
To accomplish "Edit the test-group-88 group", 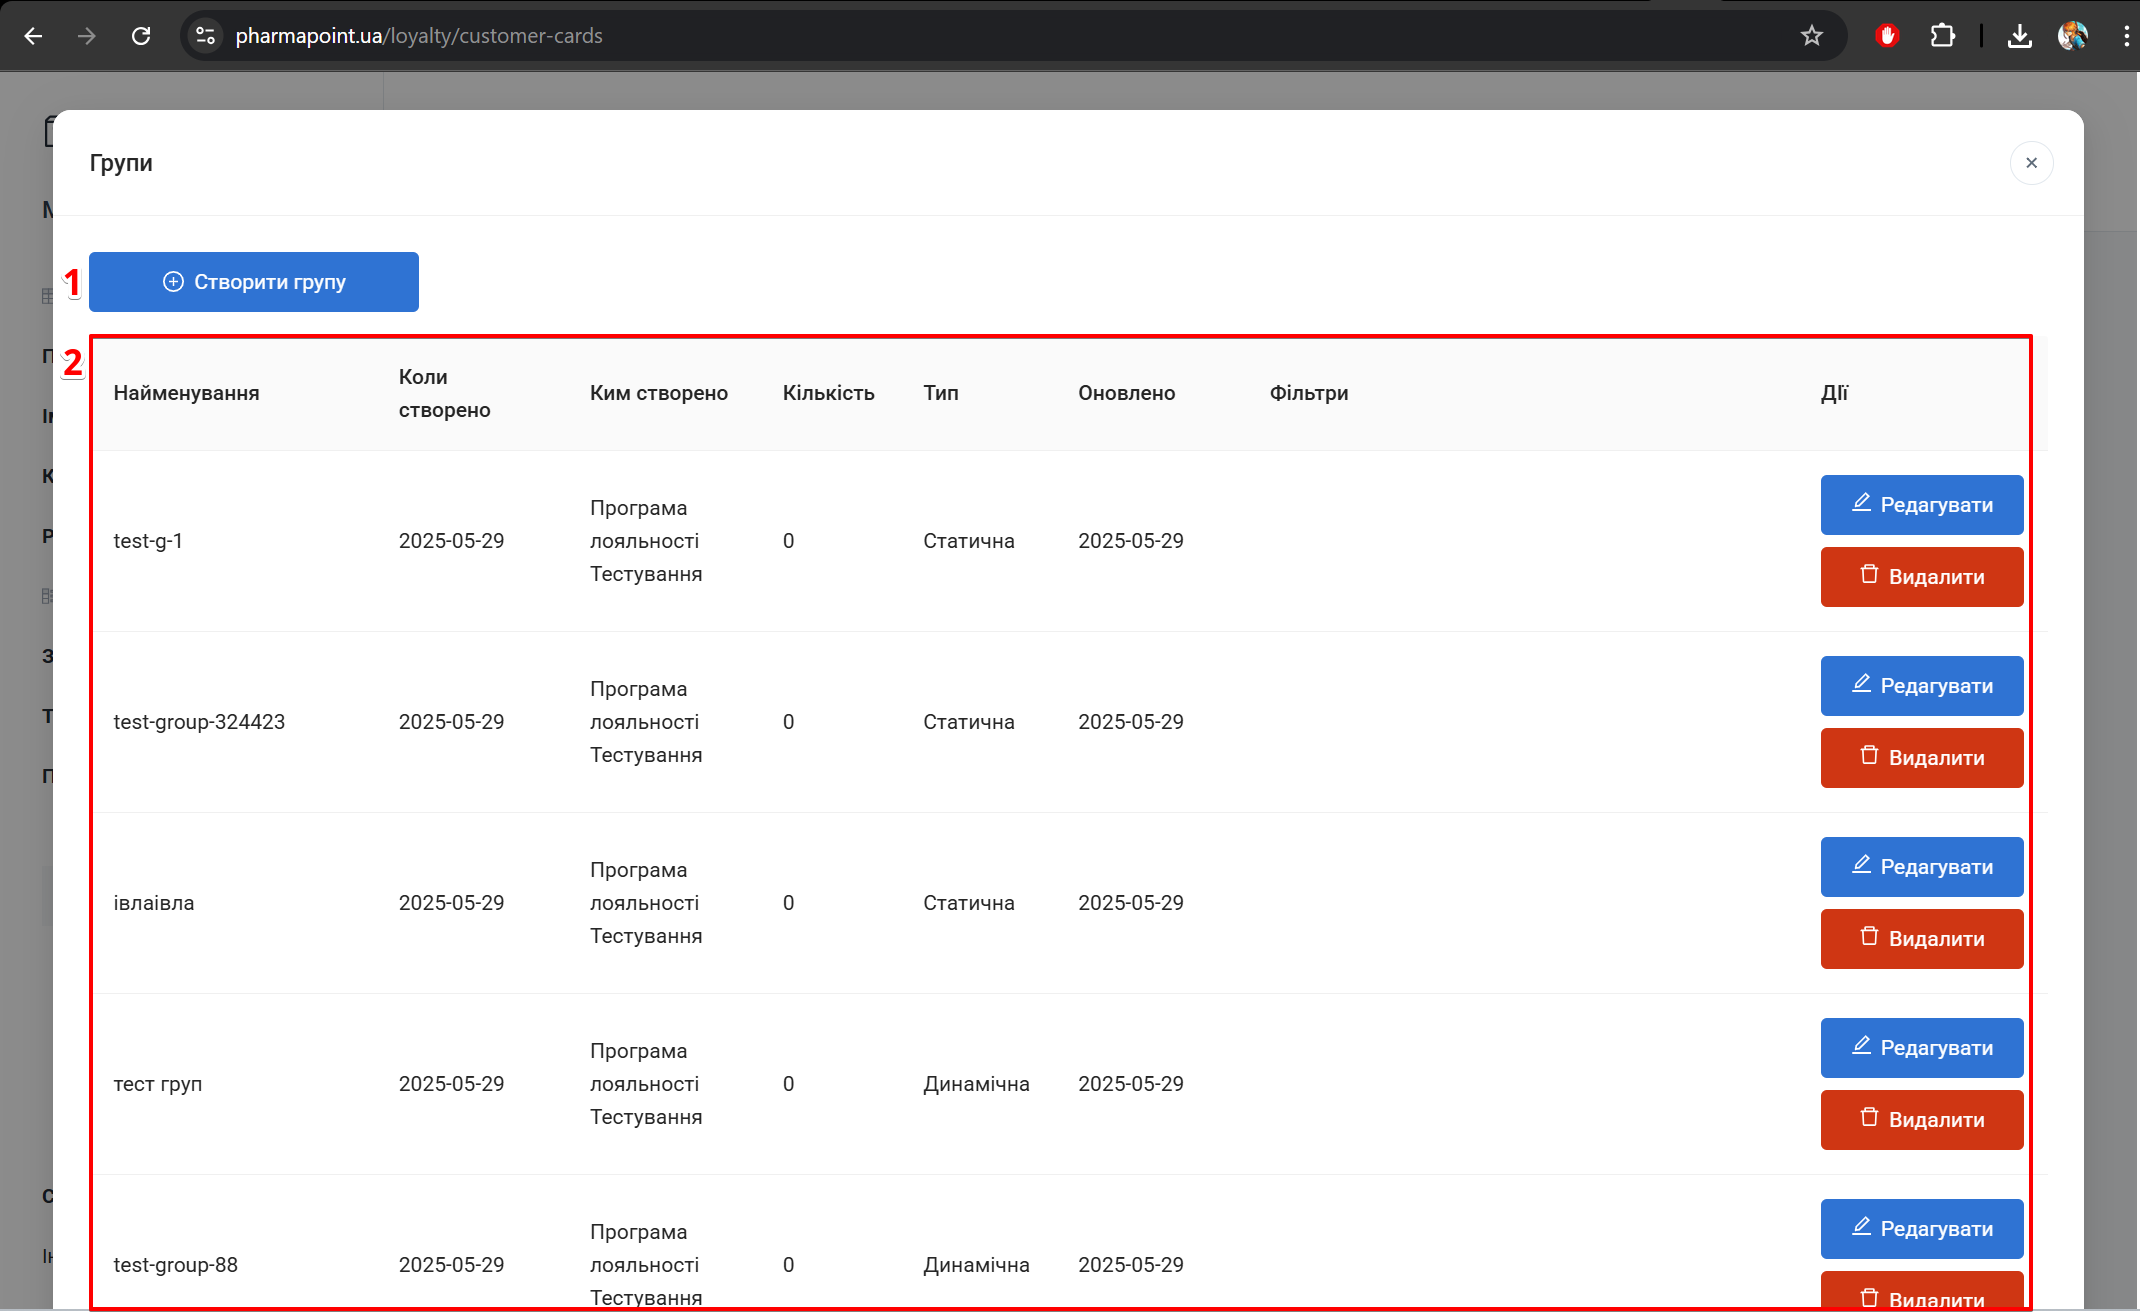I will (x=1921, y=1229).
